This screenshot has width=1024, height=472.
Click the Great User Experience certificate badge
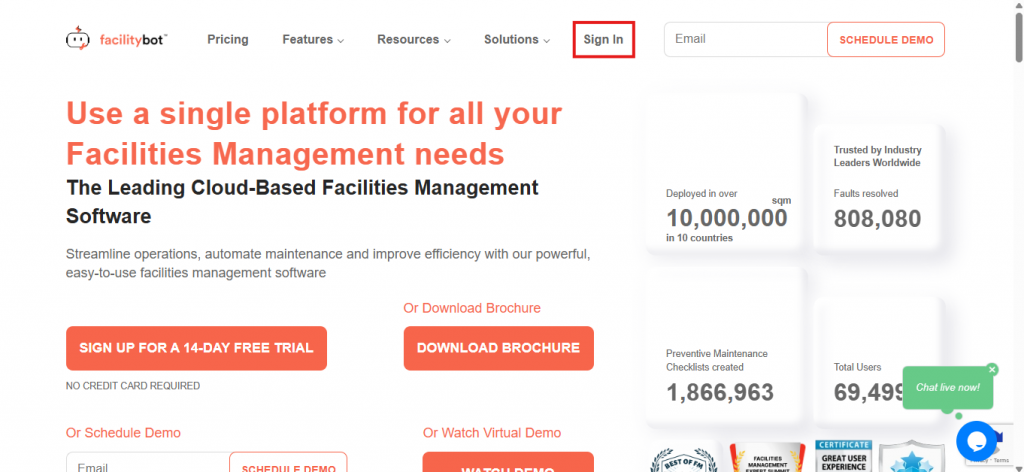click(x=843, y=456)
